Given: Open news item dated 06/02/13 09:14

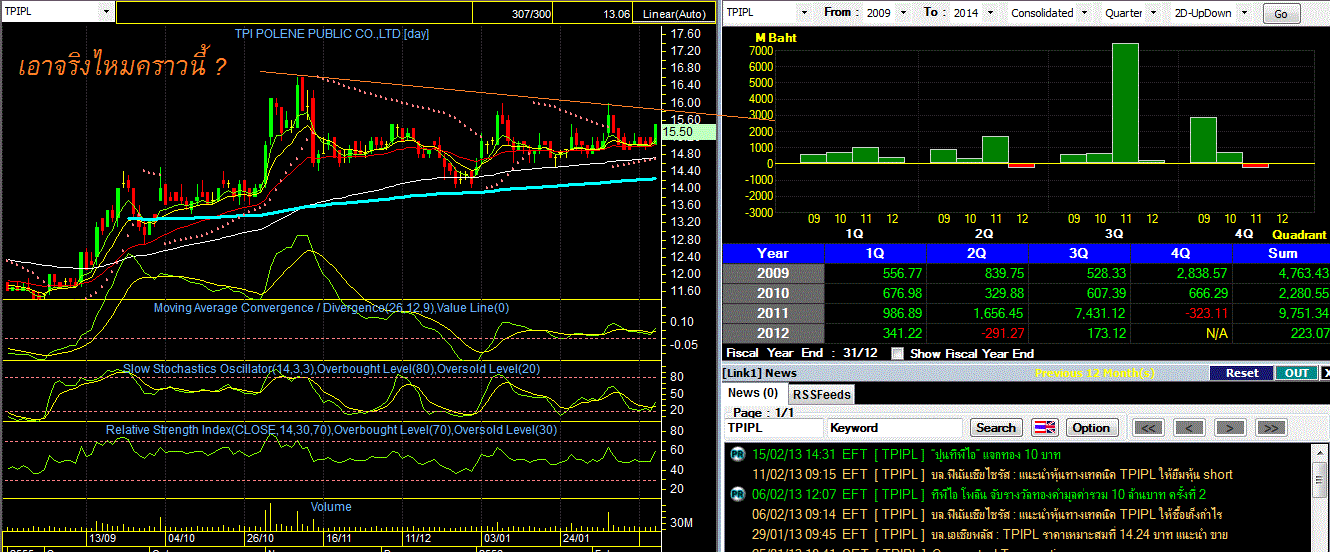Looking at the screenshot, I should click(x=1017, y=514).
